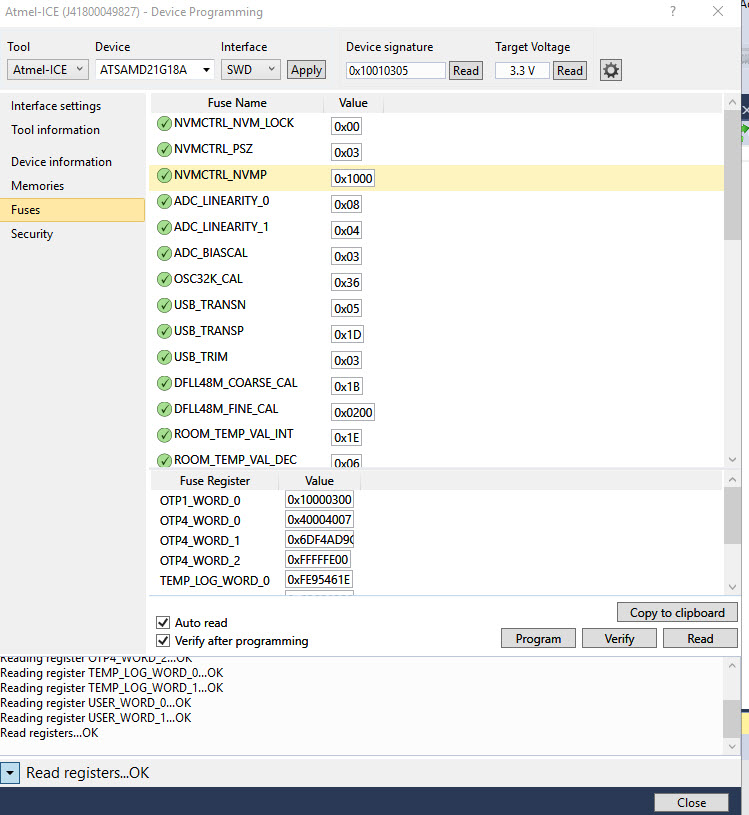Open the Tool dropdown showing Atmel-ICE
749x815 pixels.
click(47, 70)
